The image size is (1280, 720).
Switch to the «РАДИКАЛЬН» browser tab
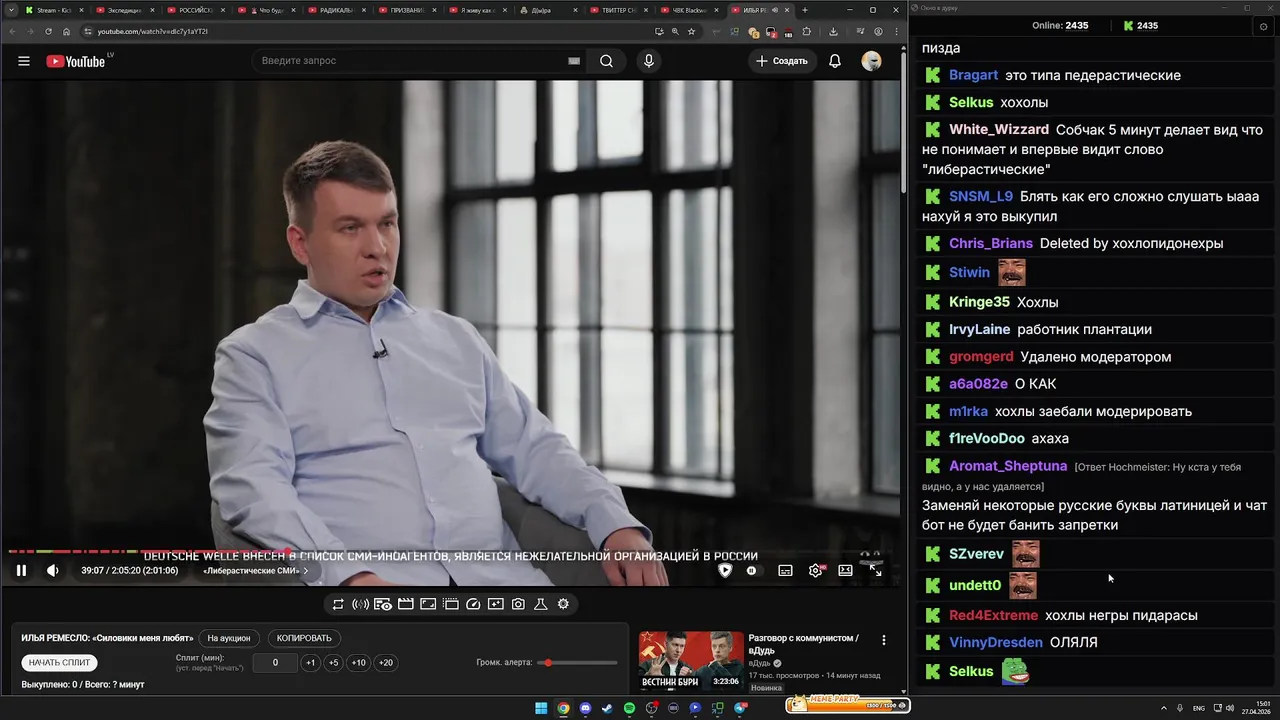(x=338, y=10)
